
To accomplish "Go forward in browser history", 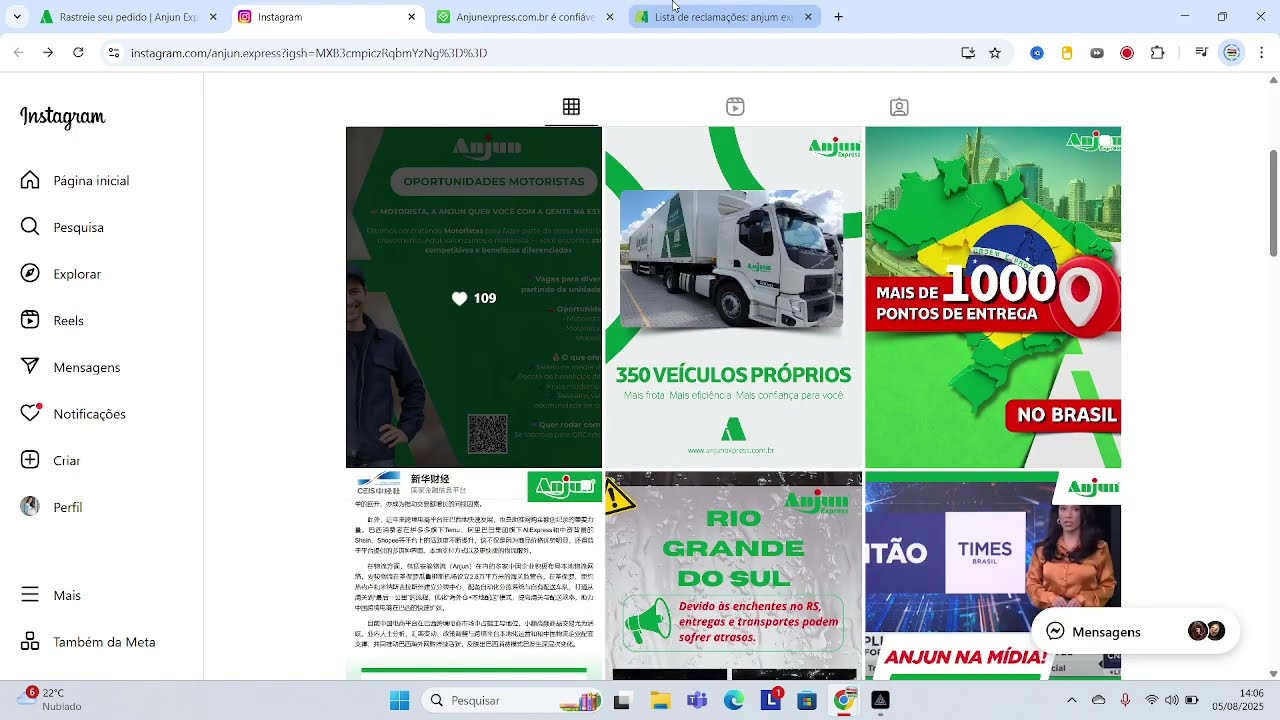I will (48, 53).
